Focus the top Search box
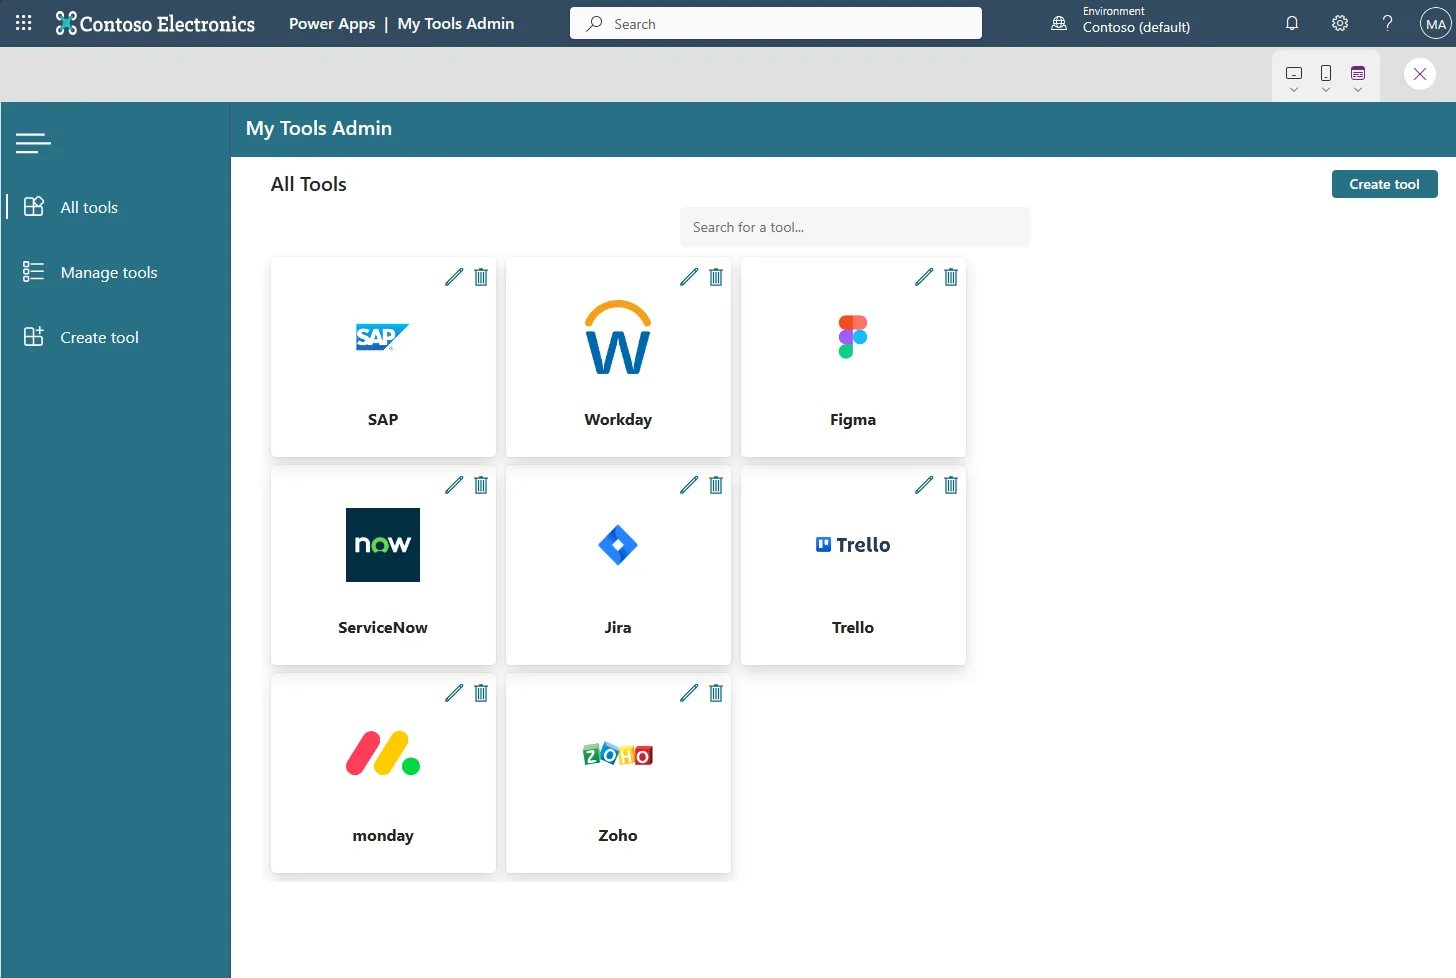The height and width of the screenshot is (978, 1456). point(776,23)
